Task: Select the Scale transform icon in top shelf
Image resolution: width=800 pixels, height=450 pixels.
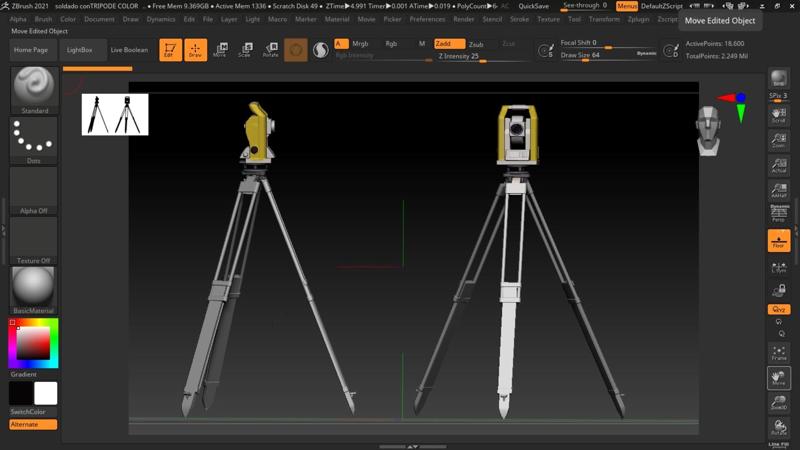Action: click(x=245, y=50)
